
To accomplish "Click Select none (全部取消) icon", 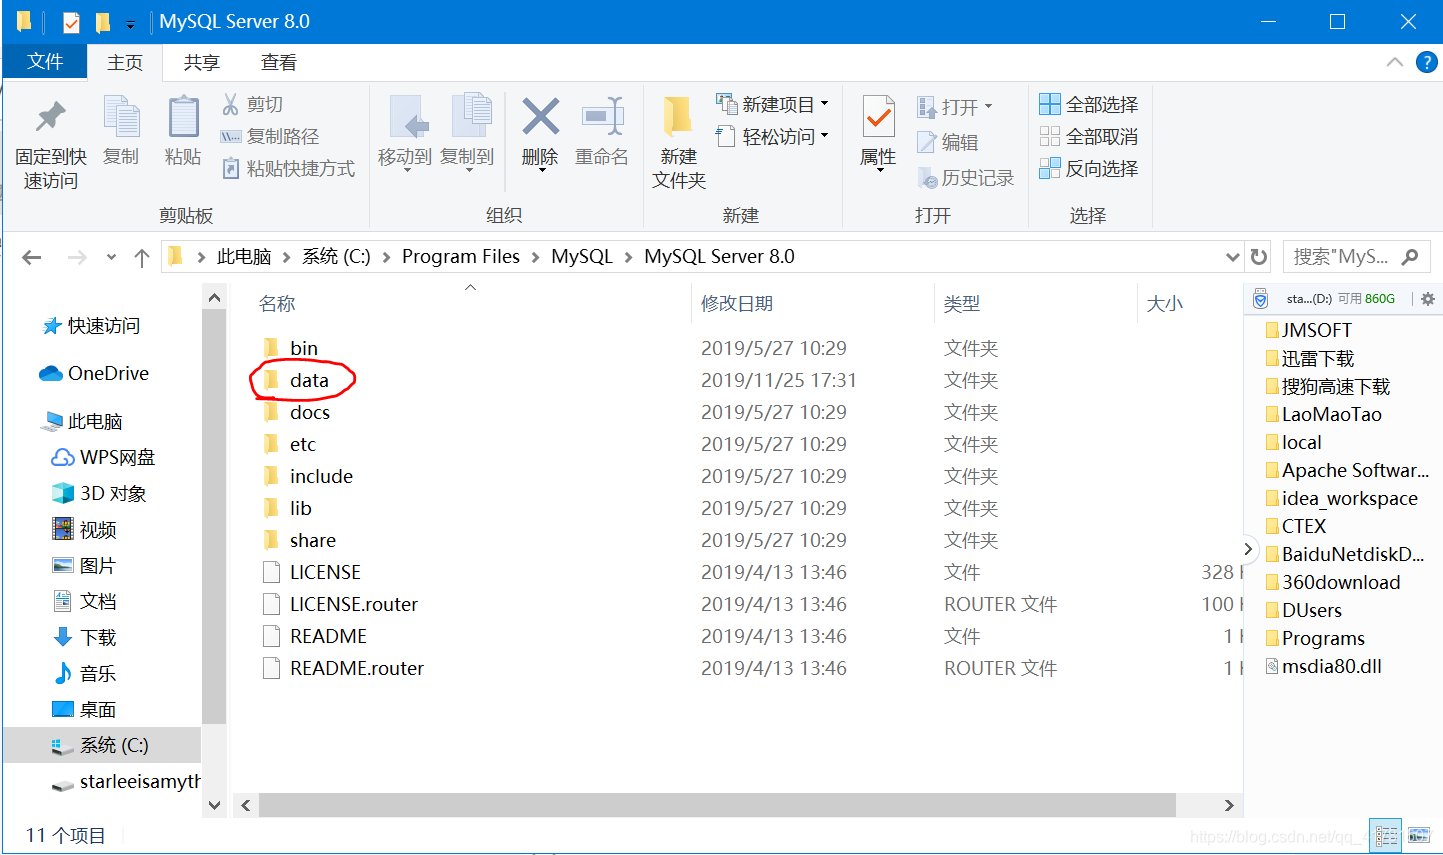I will [x=1049, y=136].
